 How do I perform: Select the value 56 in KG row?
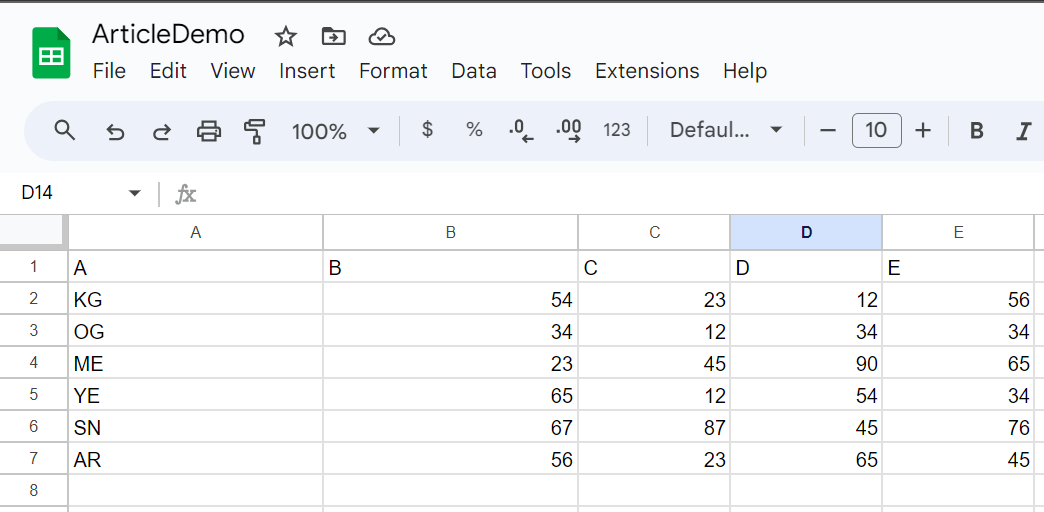[x=958, y=299]
